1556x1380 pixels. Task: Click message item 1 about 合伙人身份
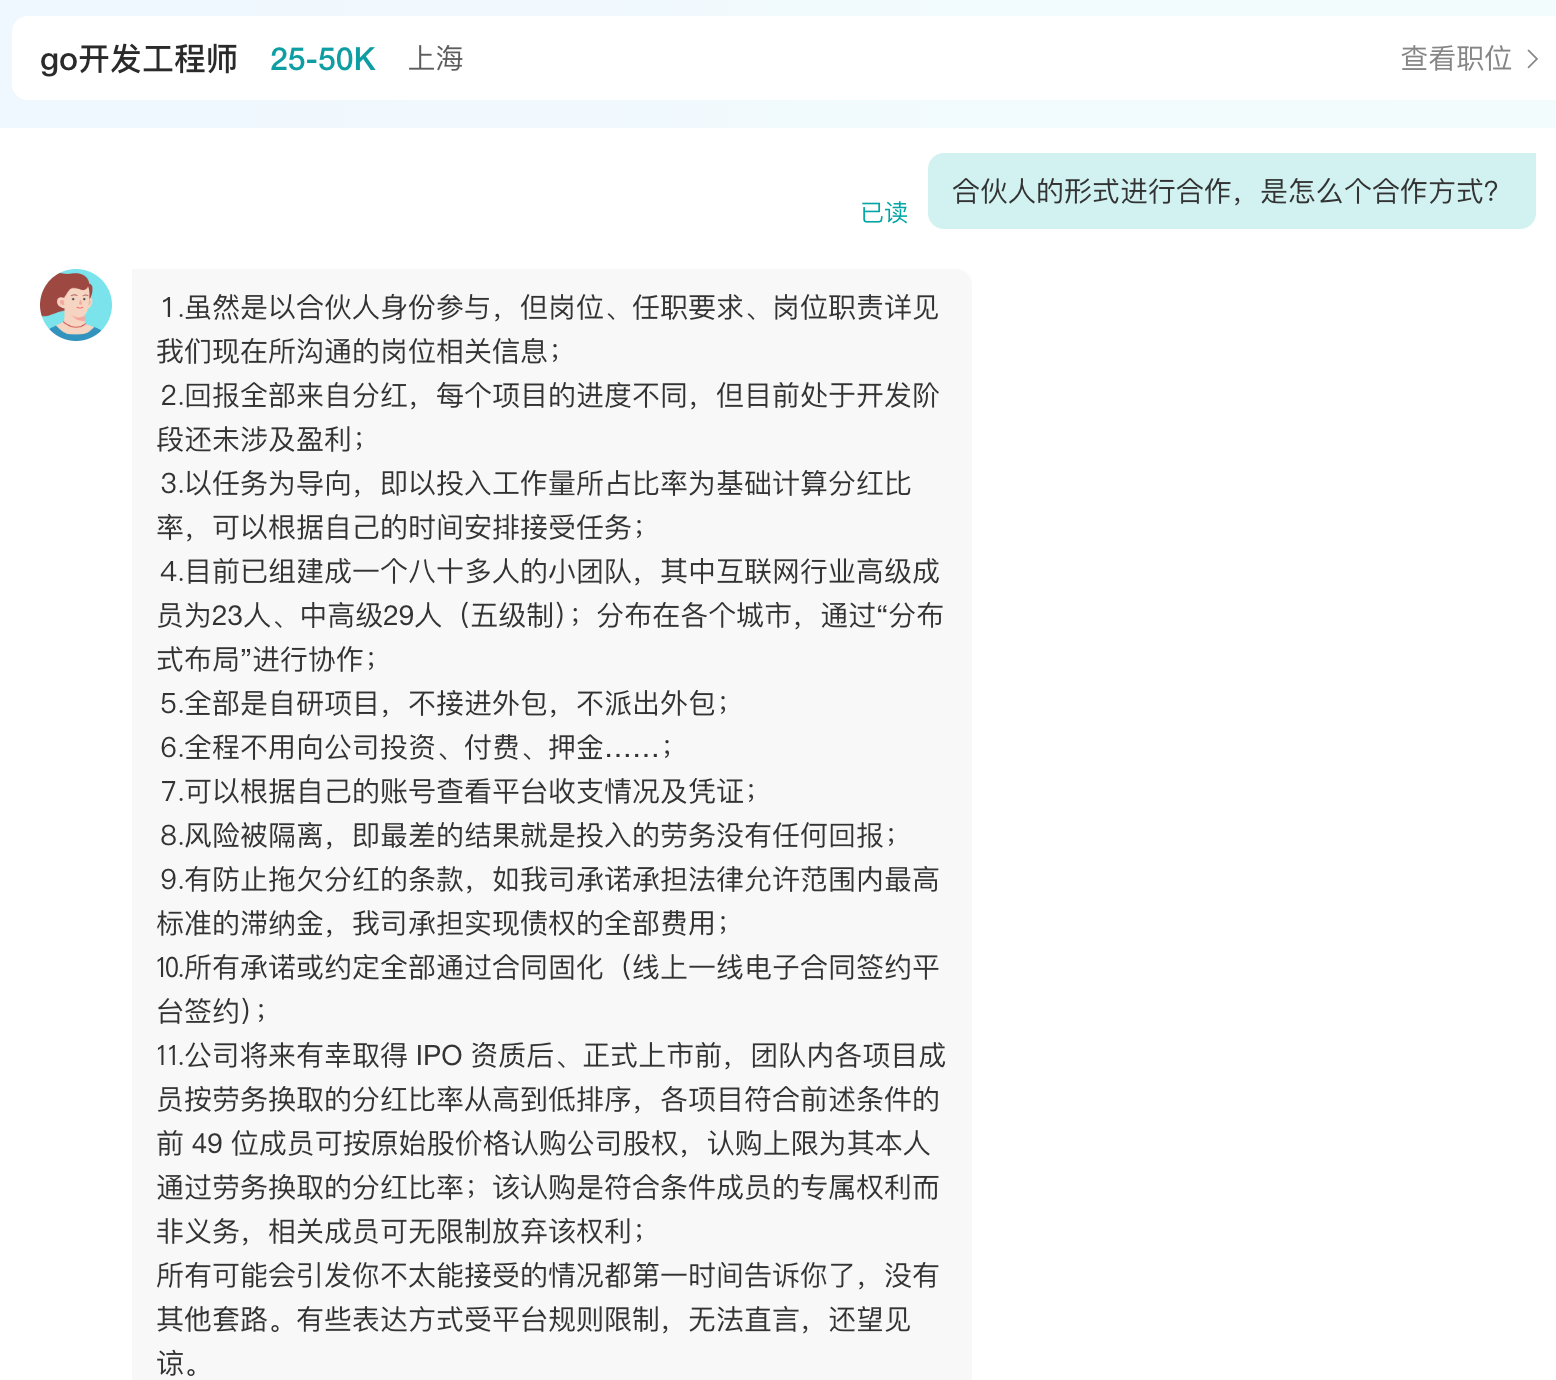coord(548,329)
